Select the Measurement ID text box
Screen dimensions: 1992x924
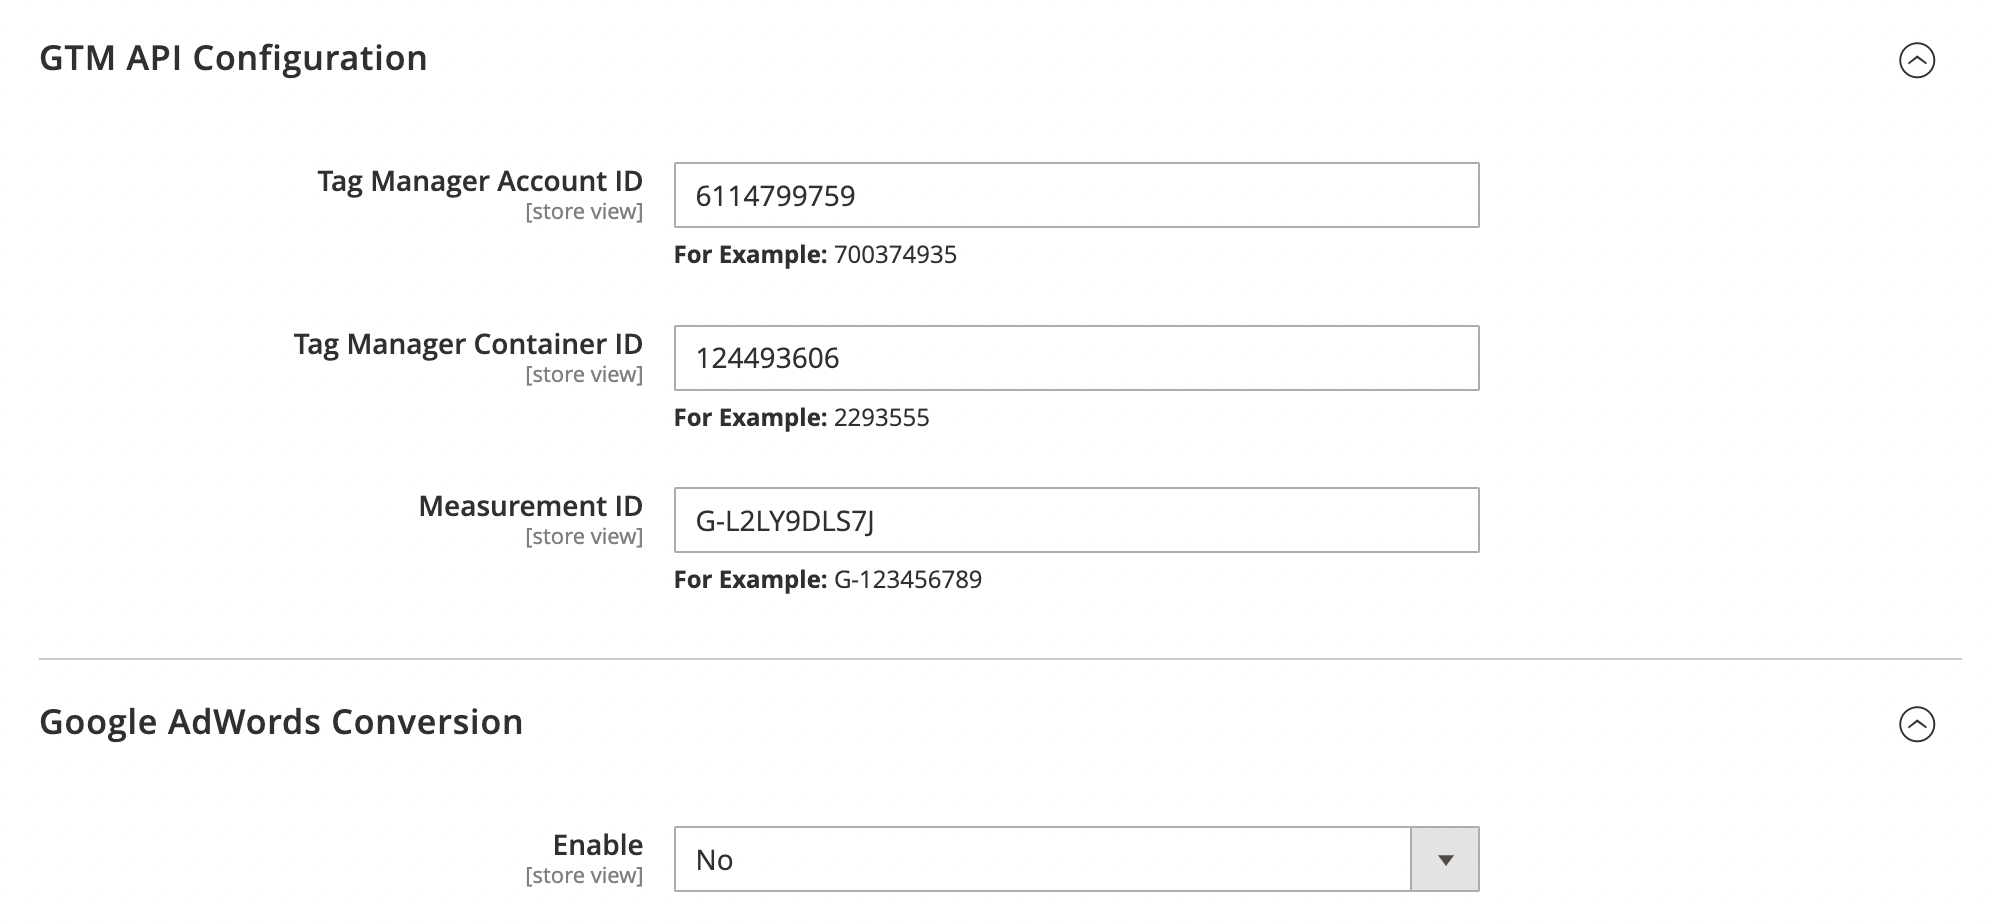point(1076,520)
